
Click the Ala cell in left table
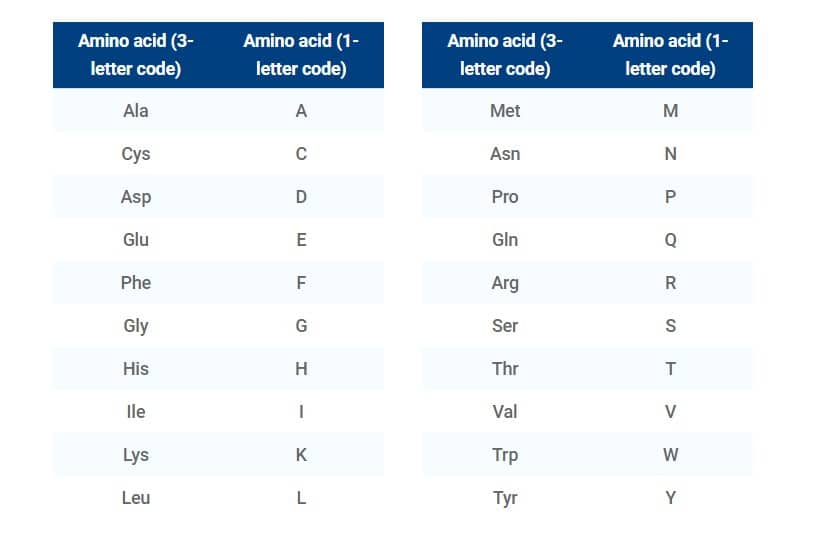pos(136,111)
